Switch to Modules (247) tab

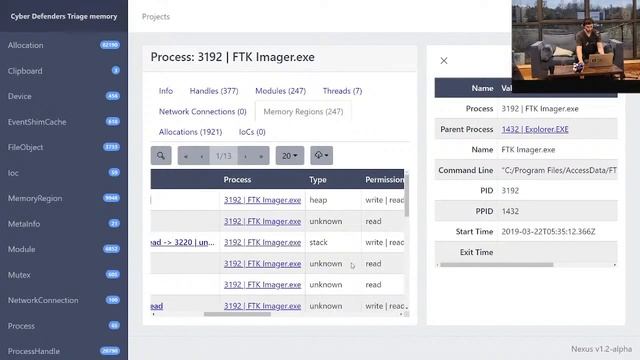pyautogui.click(x=280, y=91)
